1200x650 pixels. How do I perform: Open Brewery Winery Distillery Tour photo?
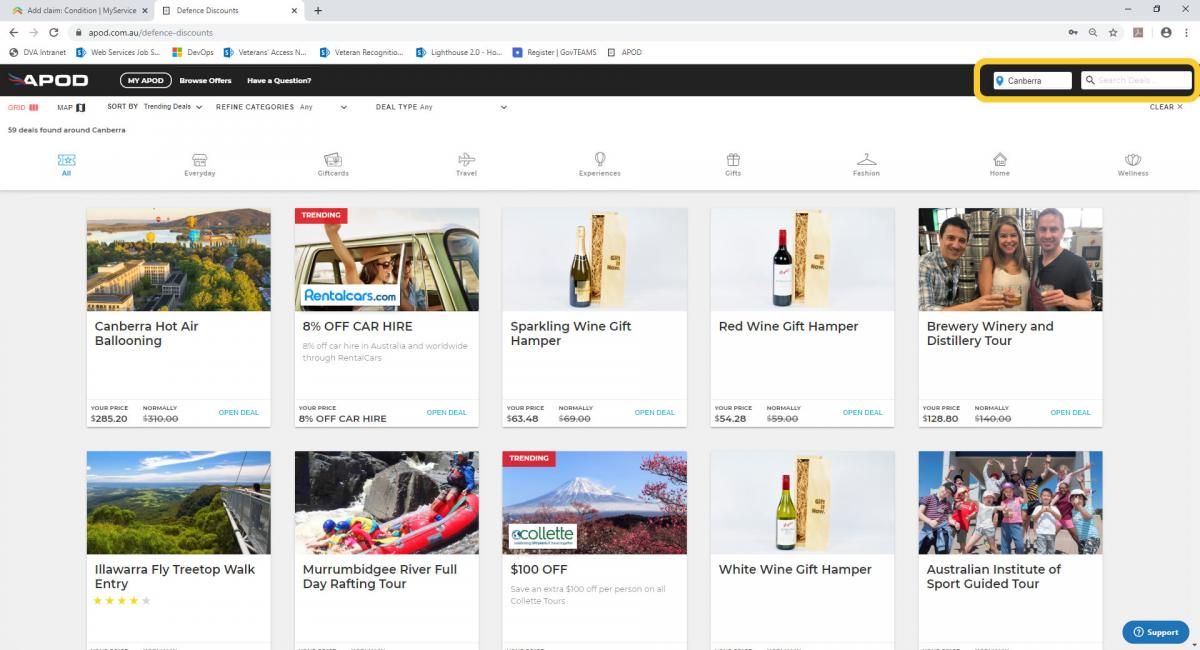[1011, 259]
